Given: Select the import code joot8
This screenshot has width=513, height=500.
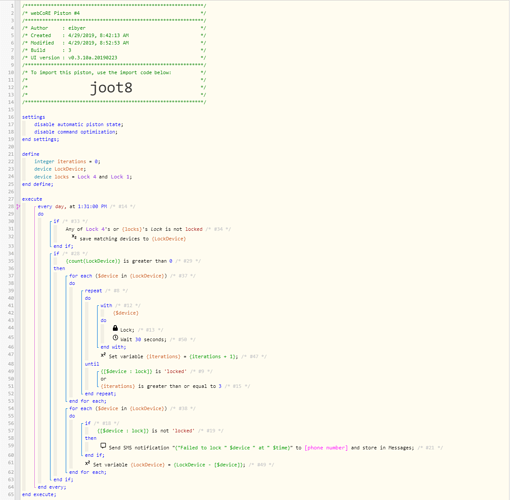Looking at the screenshot, I should (x=111, y=88).
